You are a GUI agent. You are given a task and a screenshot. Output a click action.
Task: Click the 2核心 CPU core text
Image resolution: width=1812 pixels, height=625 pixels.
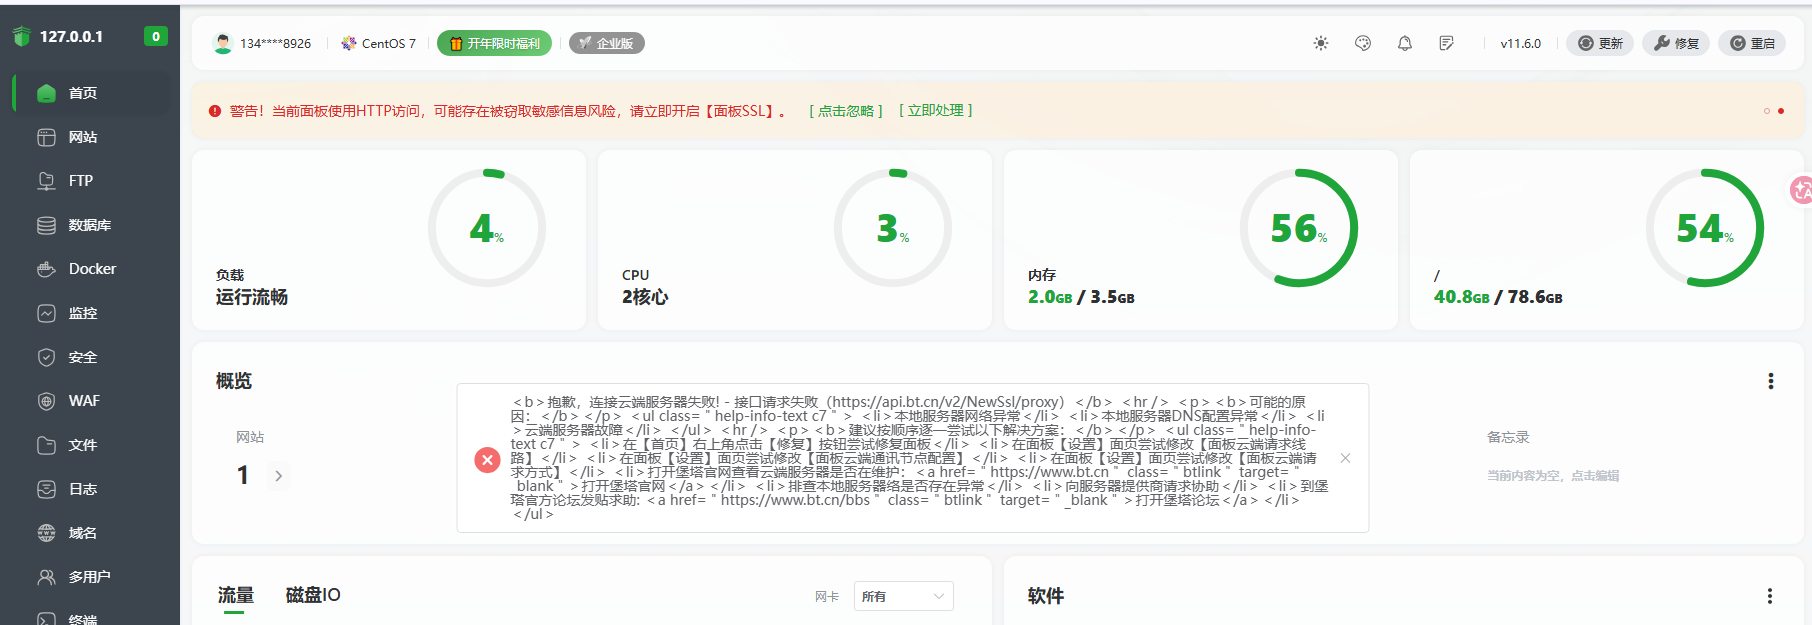click(x=645, y=297)
